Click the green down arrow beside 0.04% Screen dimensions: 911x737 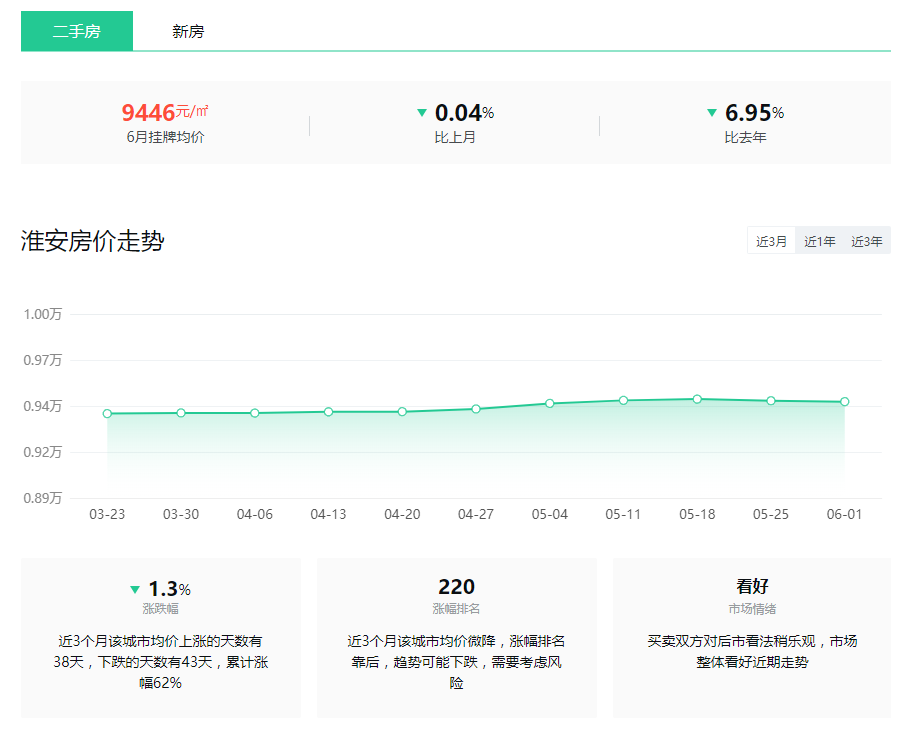tap(422, 113)
